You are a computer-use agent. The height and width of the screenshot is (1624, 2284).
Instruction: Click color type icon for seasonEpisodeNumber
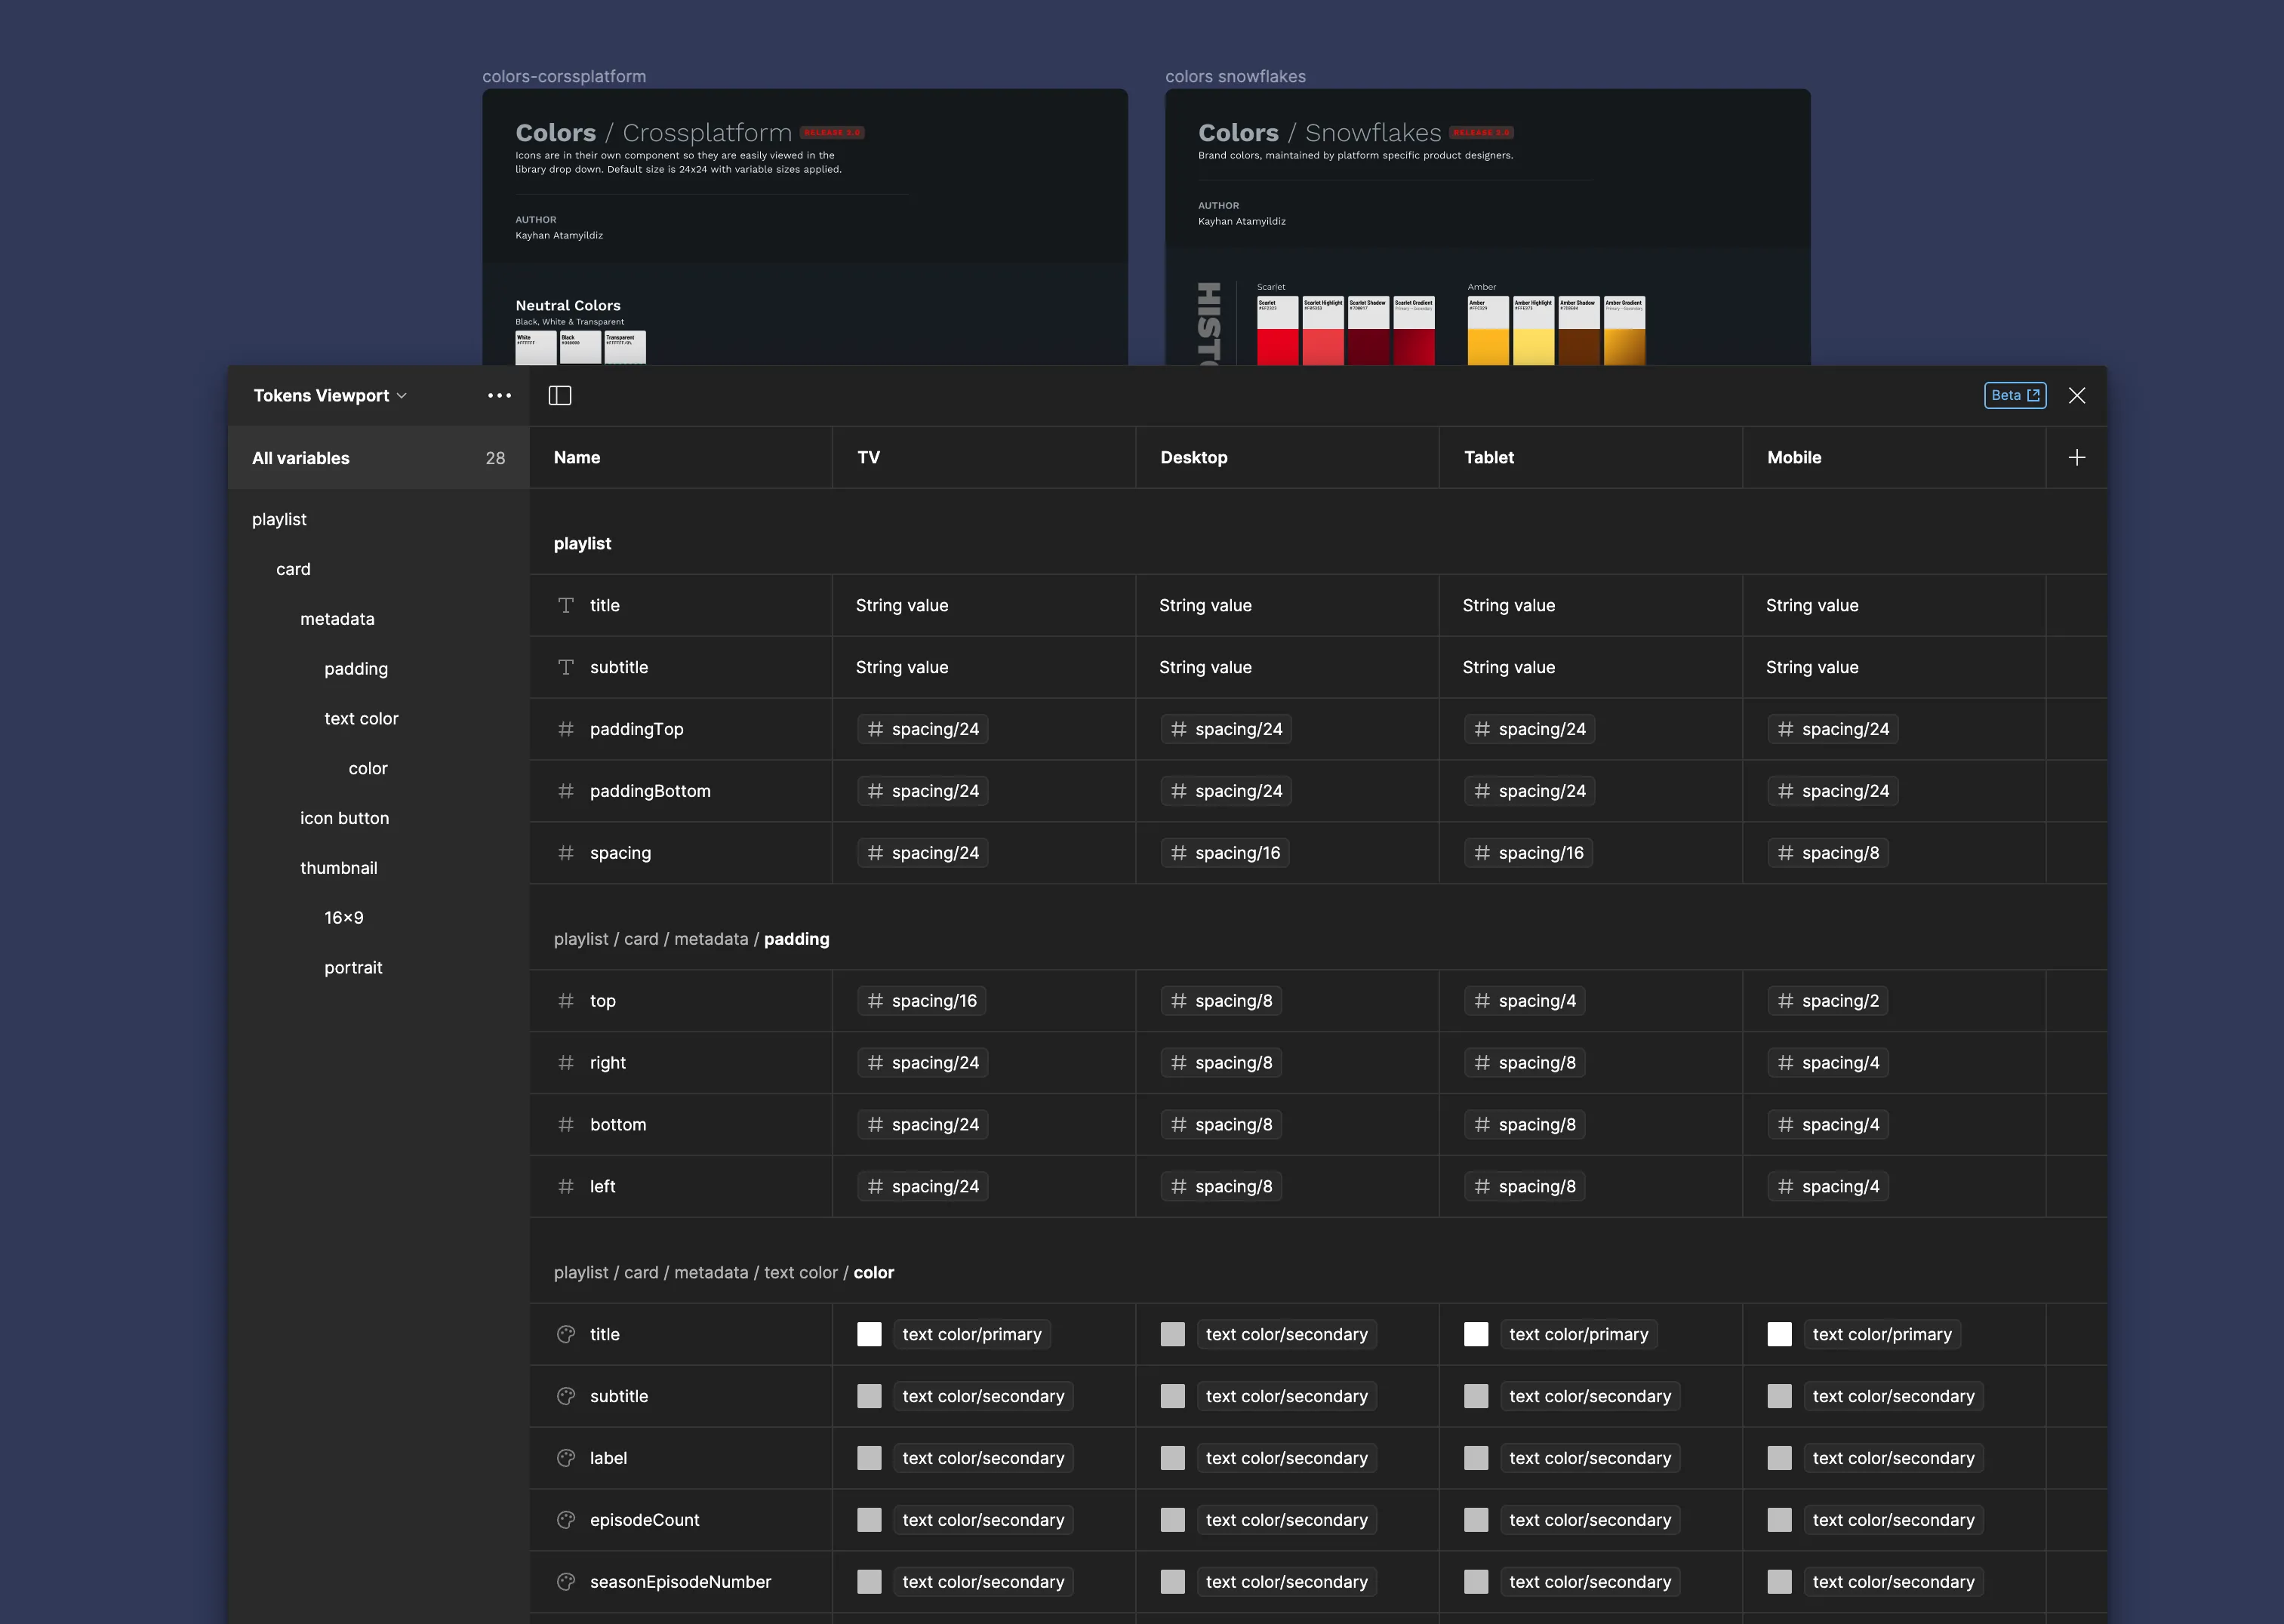[566, 1583]
